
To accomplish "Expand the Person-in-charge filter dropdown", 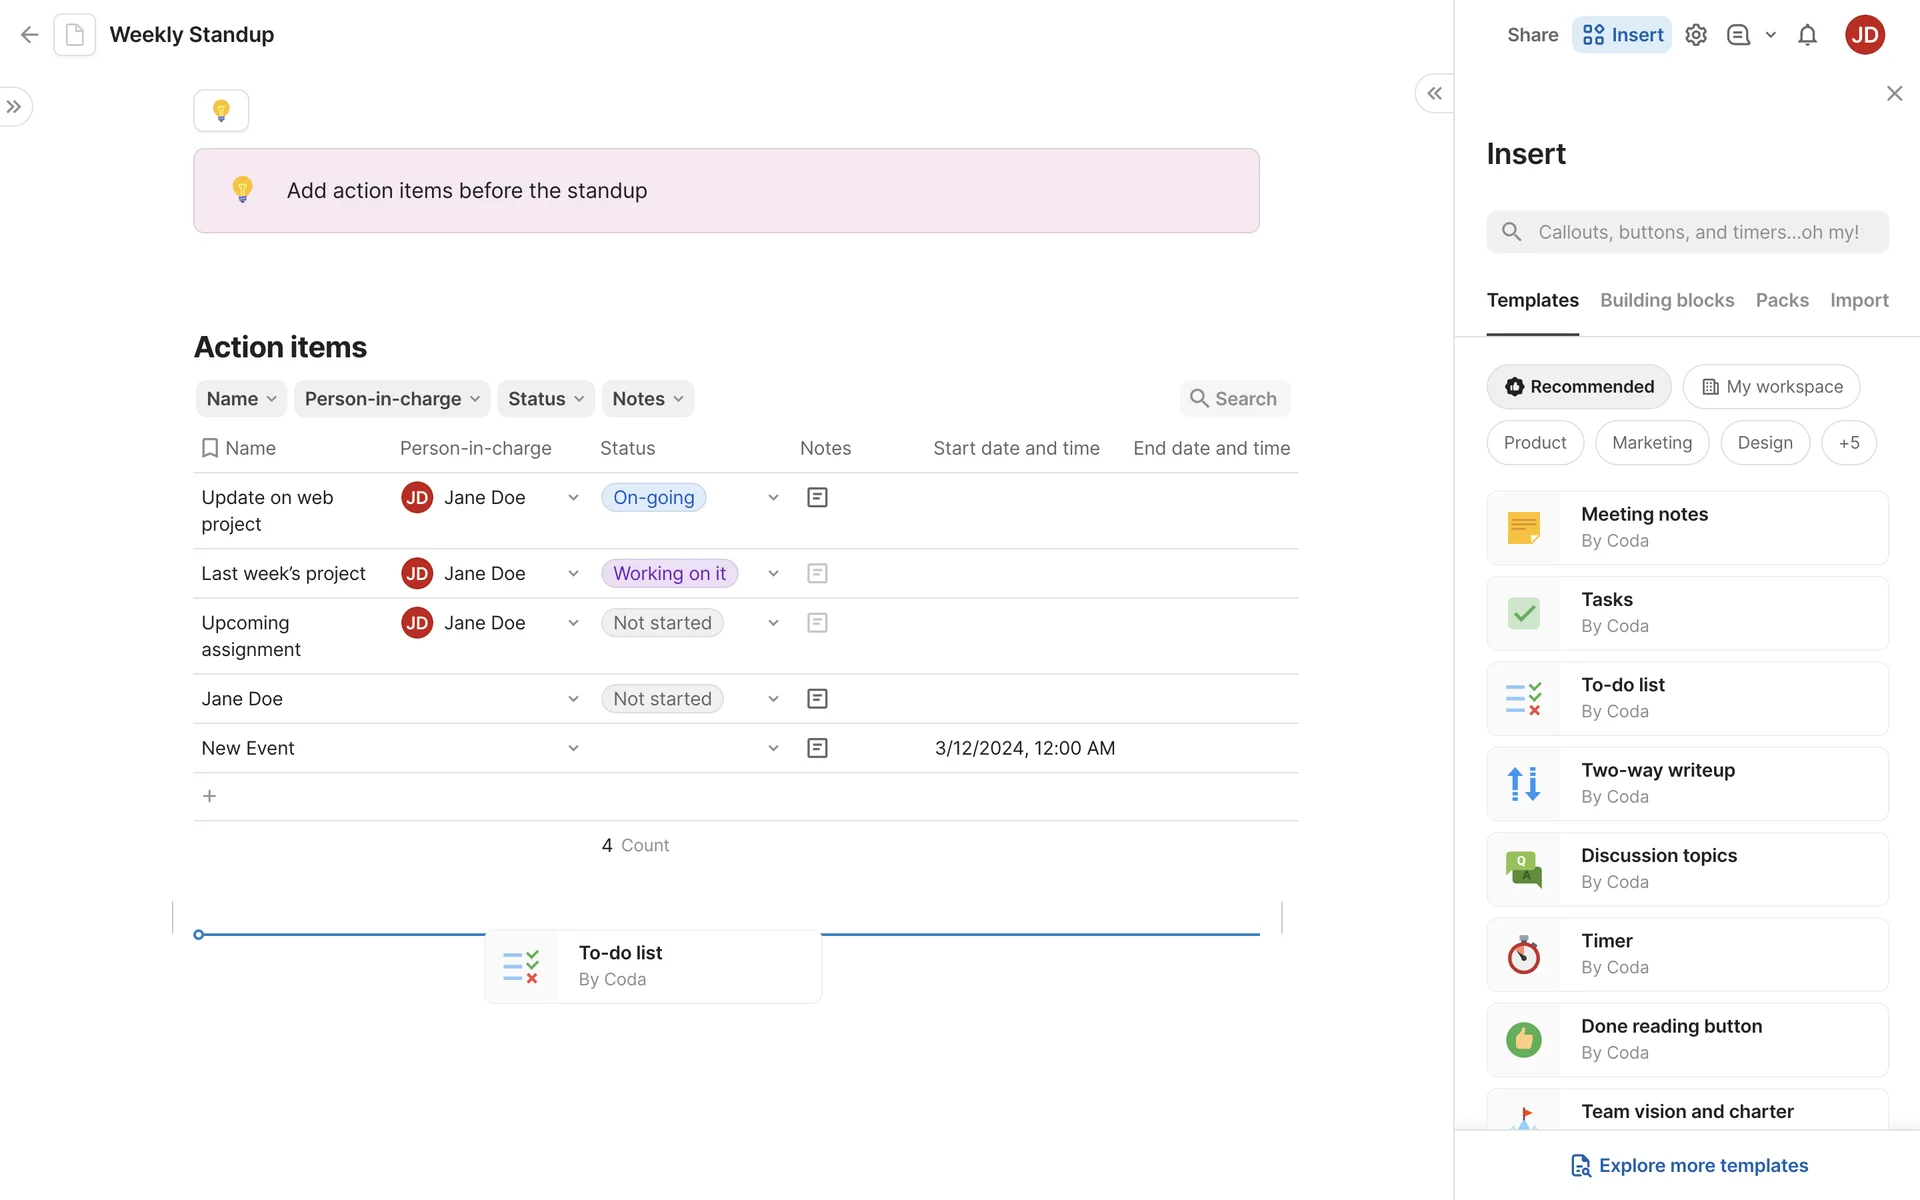I will tap(391, 399).
